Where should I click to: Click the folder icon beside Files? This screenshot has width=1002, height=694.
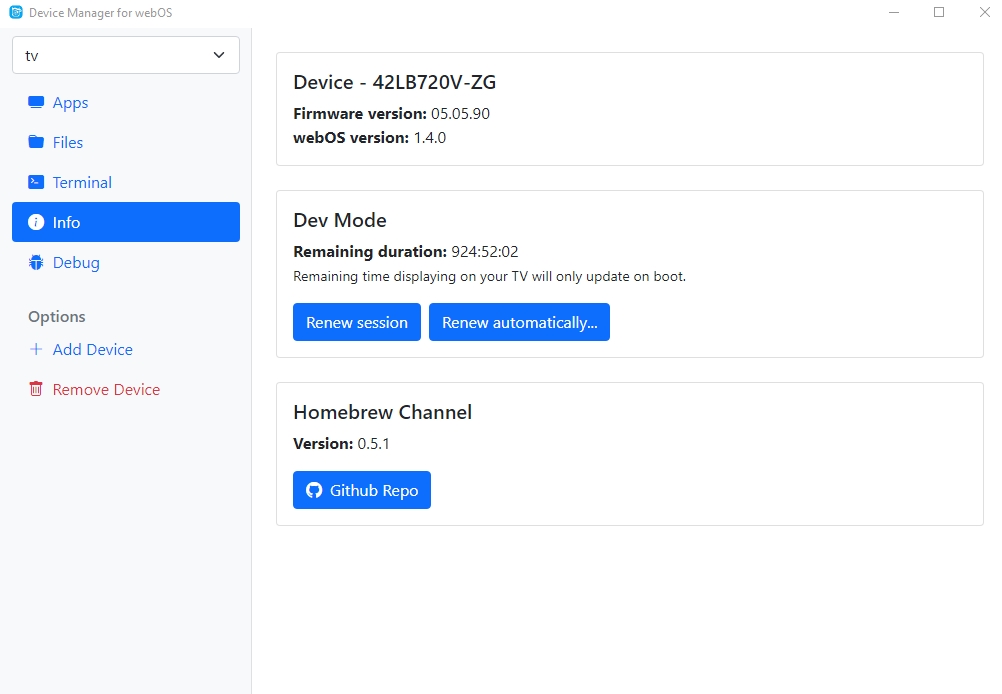coord(36,142)
